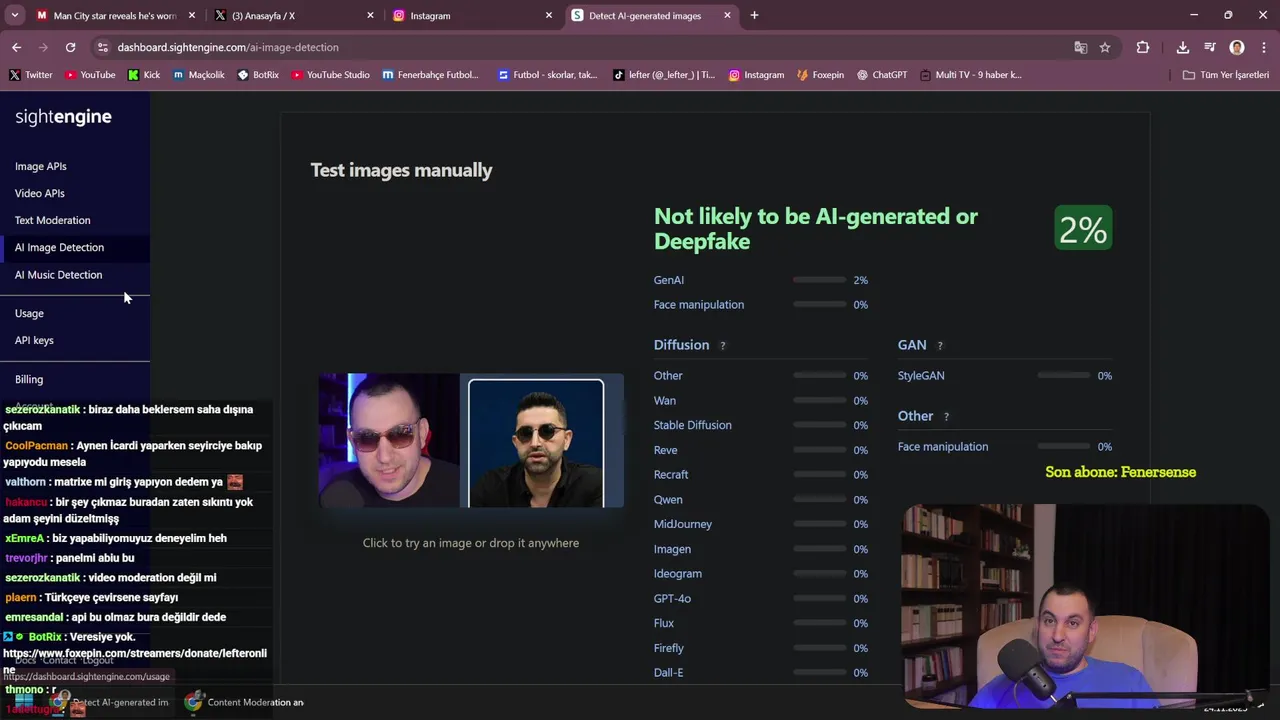Open Video APIs in sidebar
Image resolution: width=1280 pixels, height=720 pixels.
point(40,193)
